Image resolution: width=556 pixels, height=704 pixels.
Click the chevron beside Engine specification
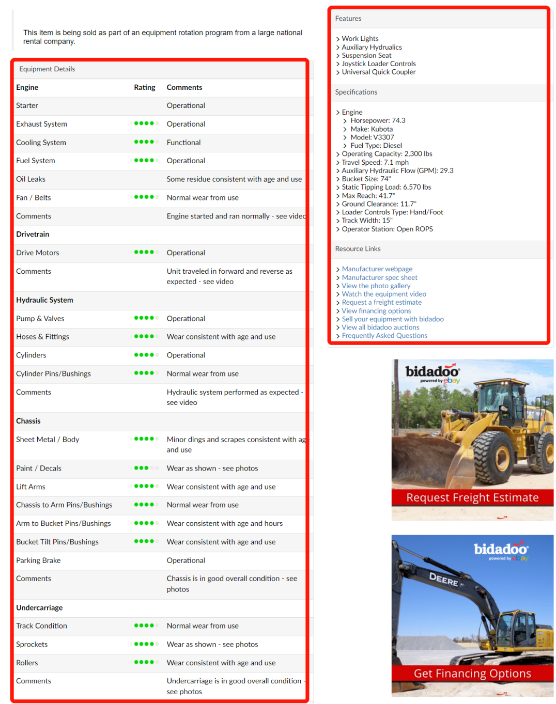(338, 113)
